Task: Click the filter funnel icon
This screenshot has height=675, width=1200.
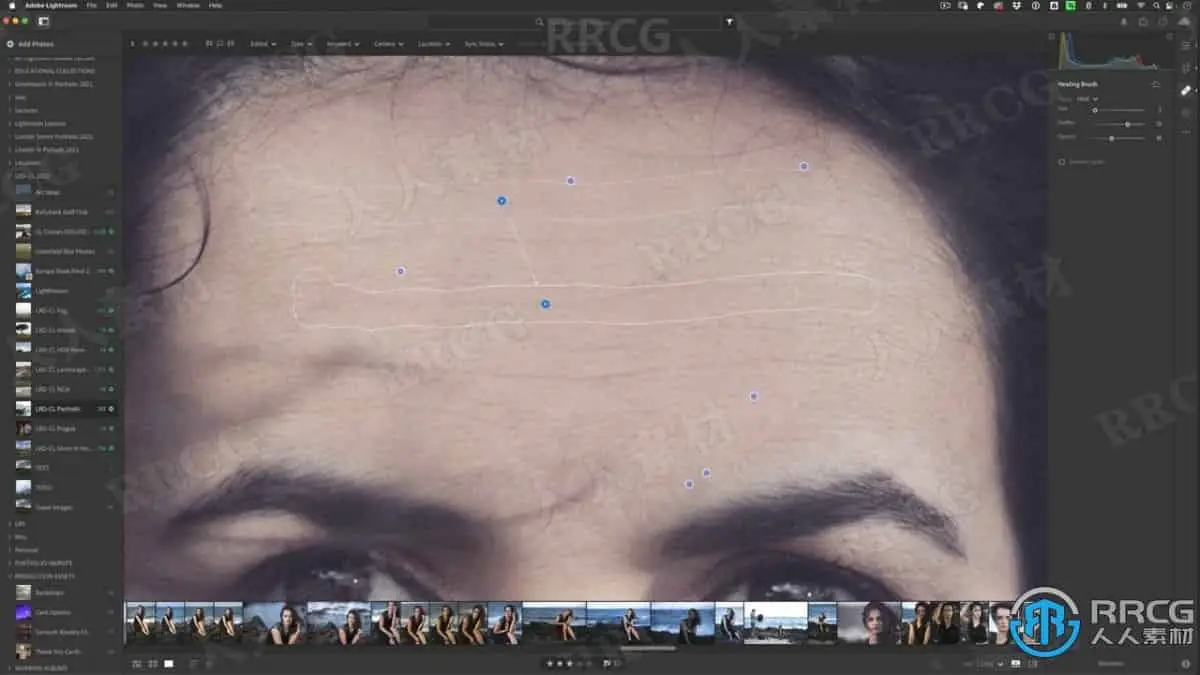Action: click(729, 21)
